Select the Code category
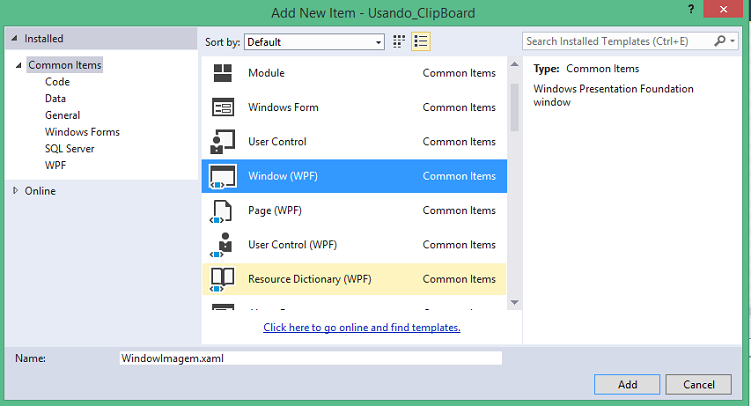 click(x=57, y=82)
